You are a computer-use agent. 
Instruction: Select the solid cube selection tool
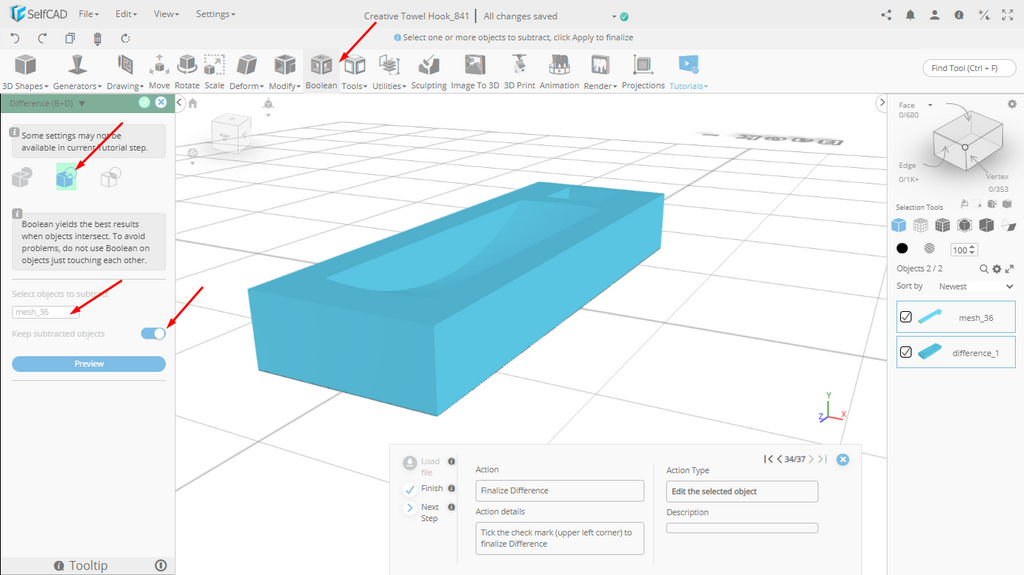click(899, 225)
